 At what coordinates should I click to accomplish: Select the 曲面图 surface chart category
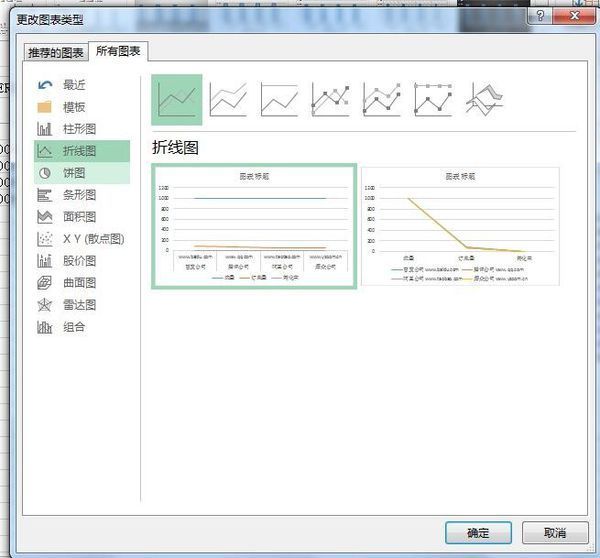82,283
